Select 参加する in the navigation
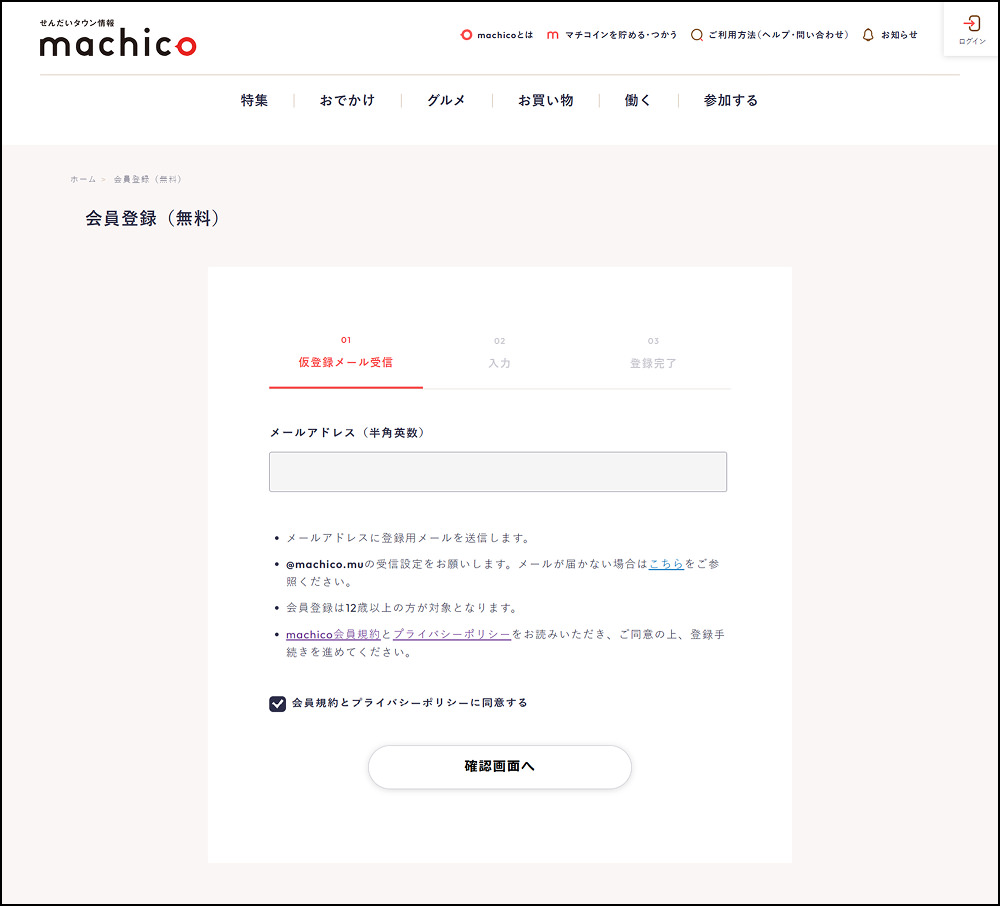 (730, 100)
